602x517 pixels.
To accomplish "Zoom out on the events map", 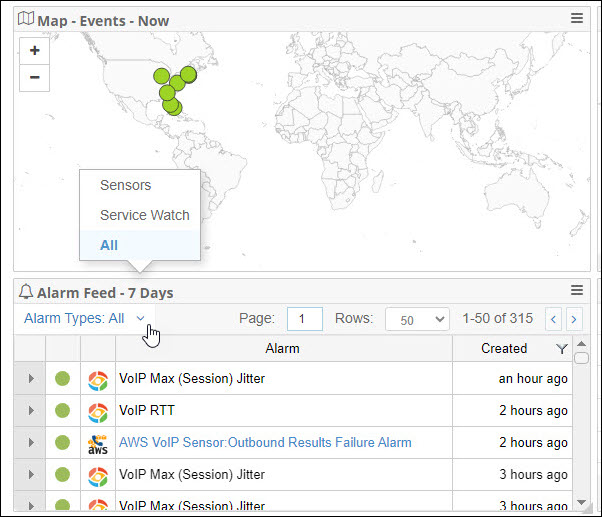I will click(35, 77).
